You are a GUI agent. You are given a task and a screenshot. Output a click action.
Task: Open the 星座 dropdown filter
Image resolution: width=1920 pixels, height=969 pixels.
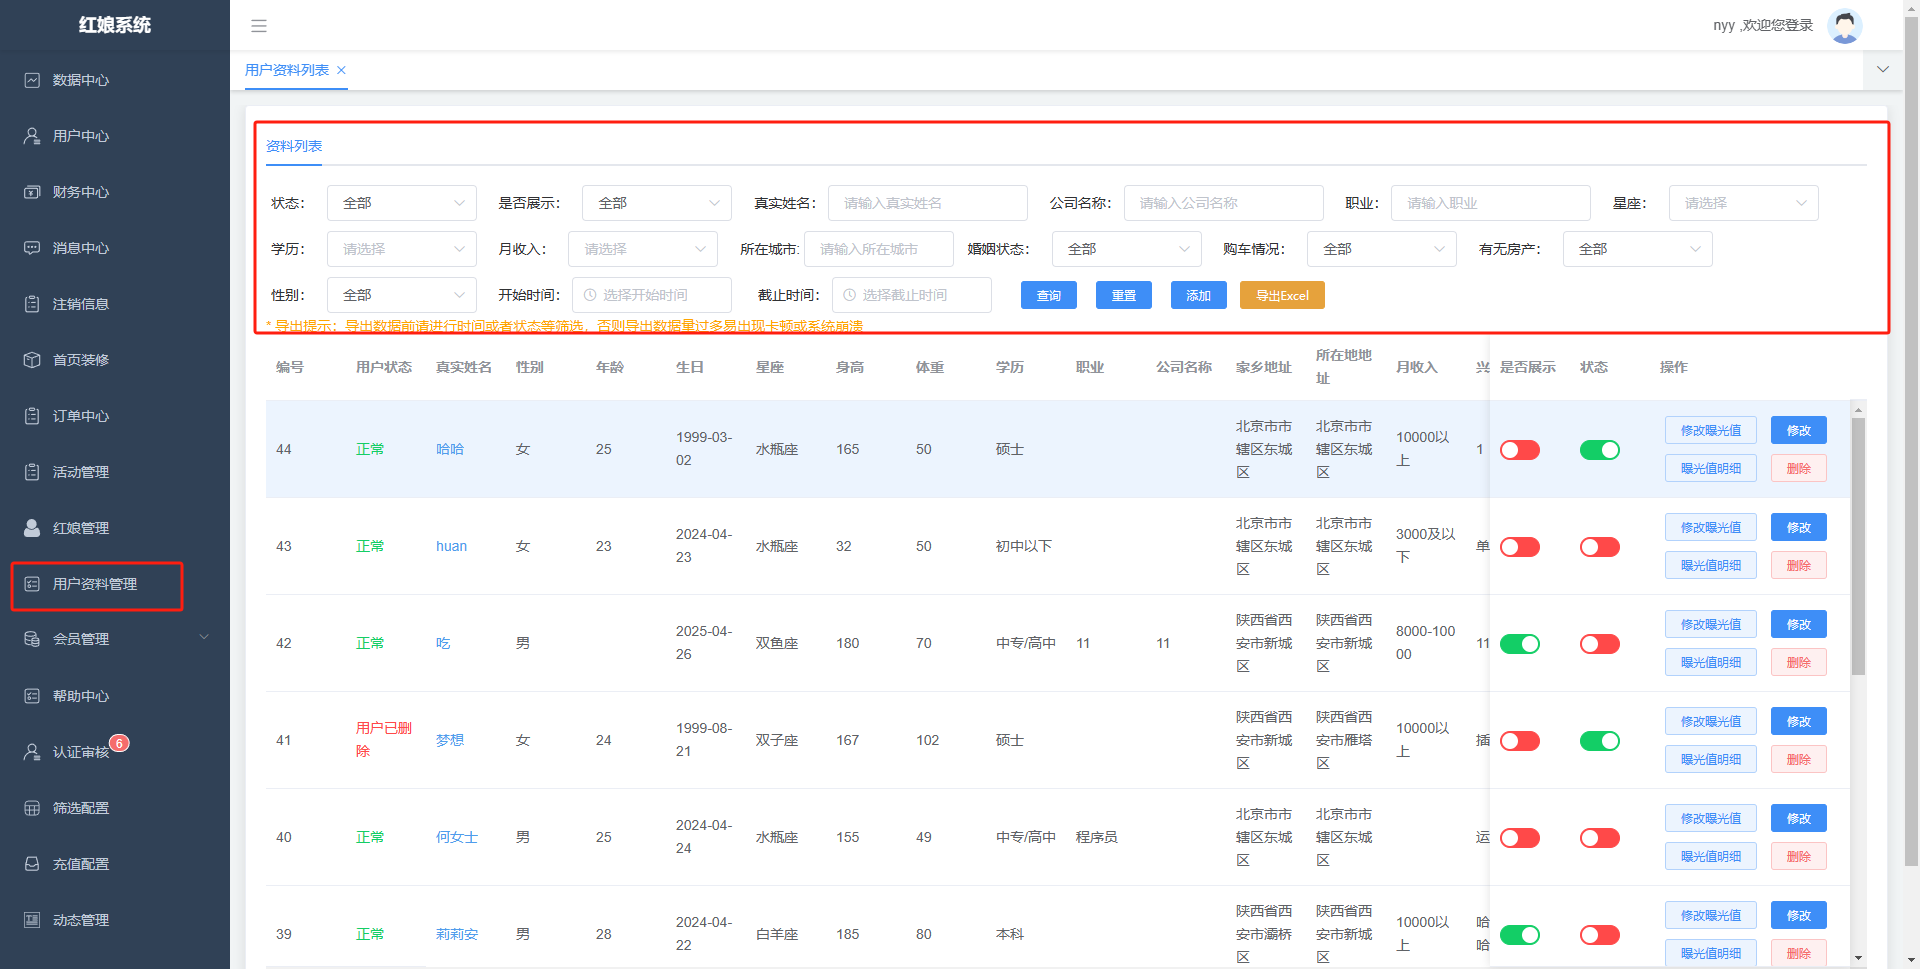1742,203
